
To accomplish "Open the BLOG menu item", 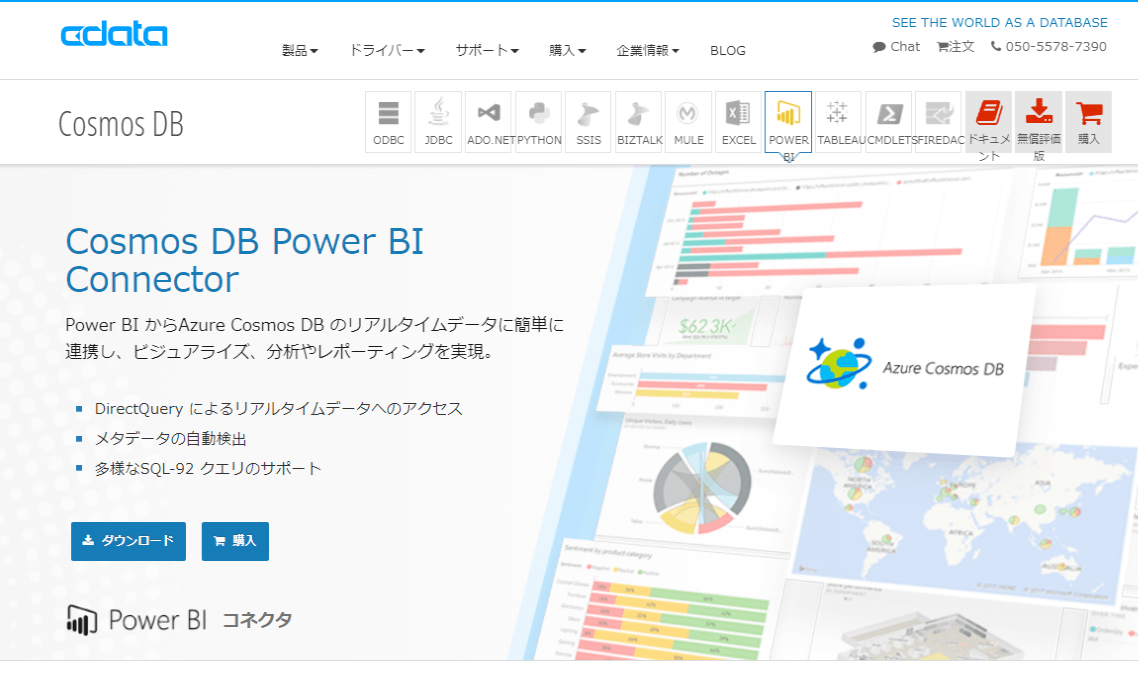I will (x=728, y=50).
